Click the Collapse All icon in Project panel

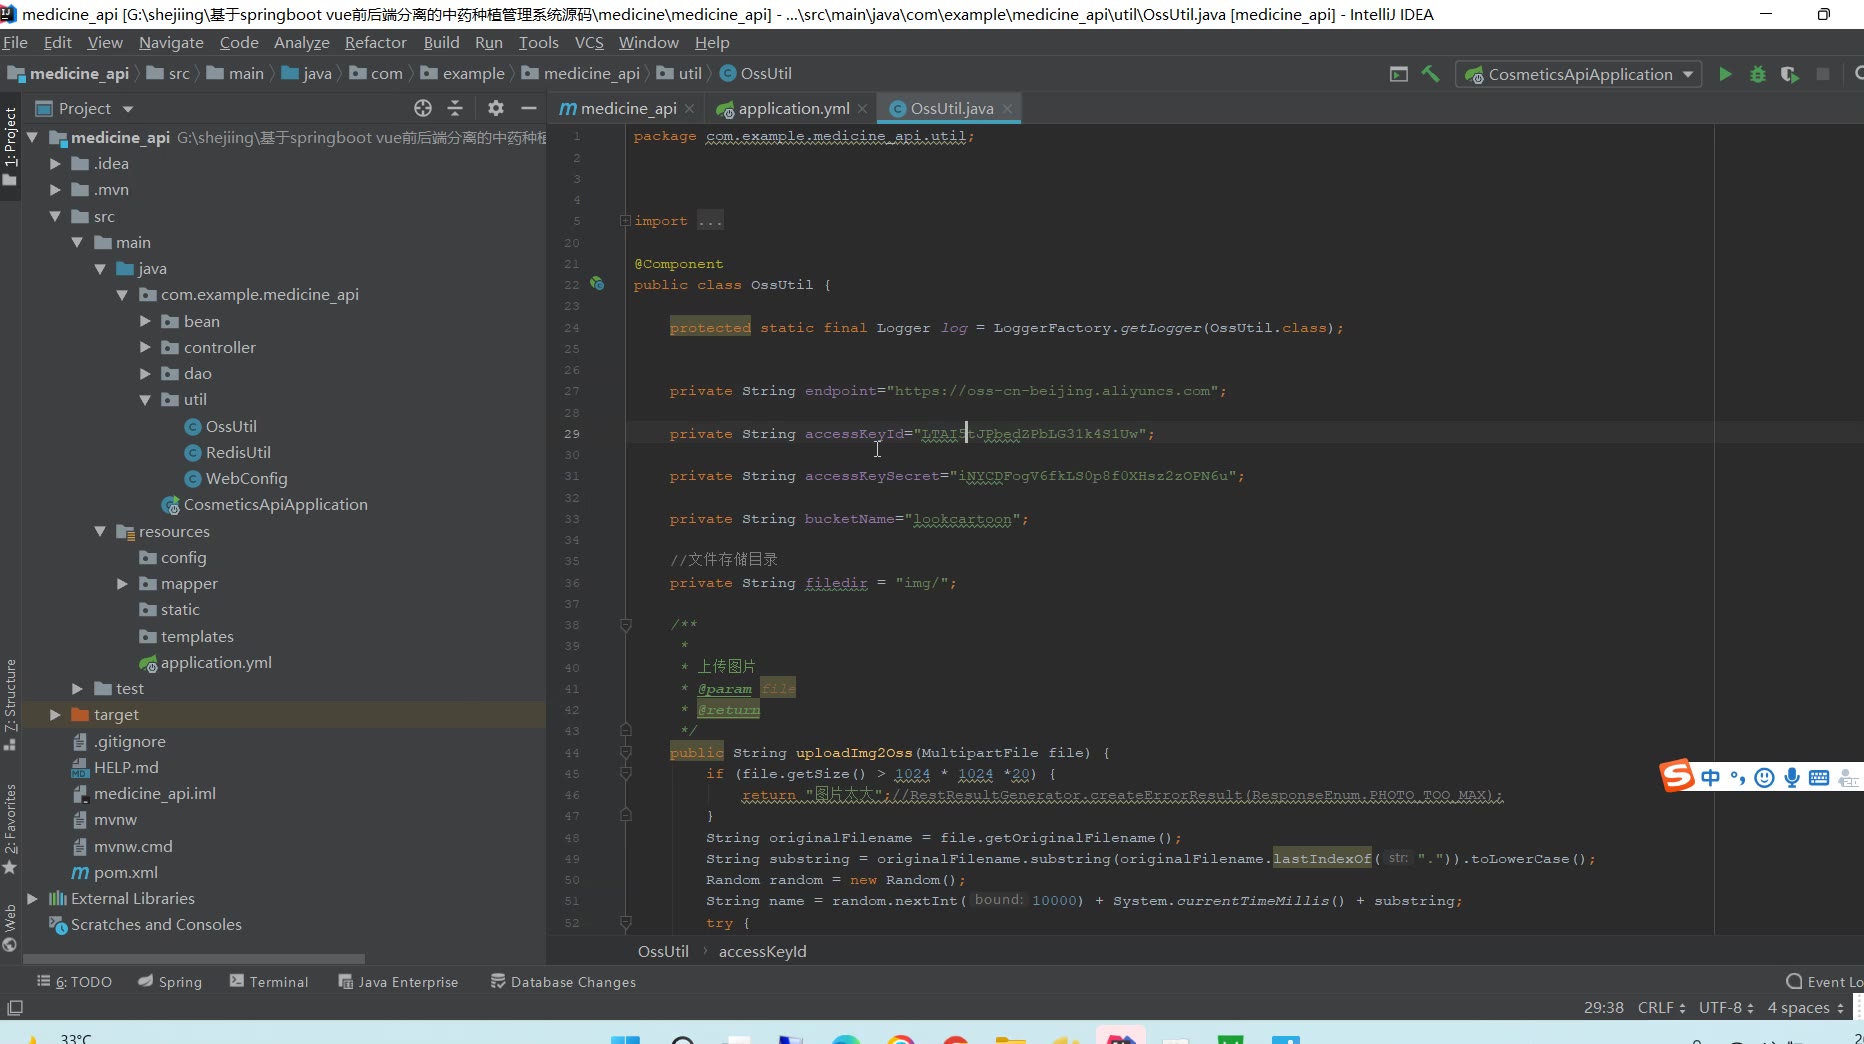[x=455, y=108]
